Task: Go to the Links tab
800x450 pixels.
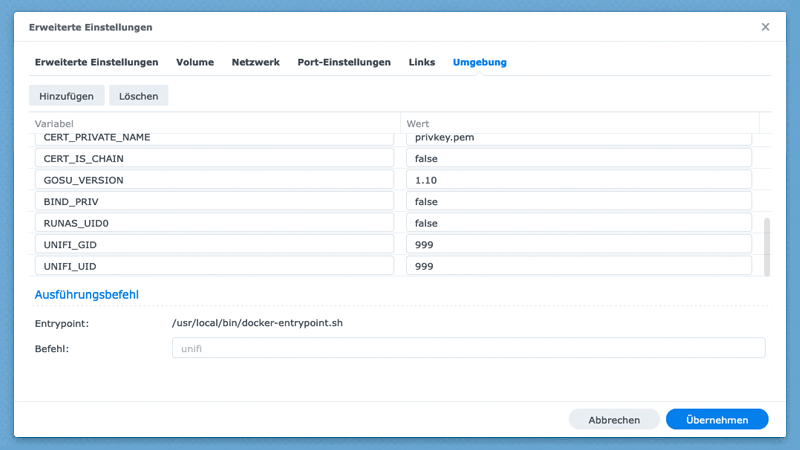Action: point(422,62)
